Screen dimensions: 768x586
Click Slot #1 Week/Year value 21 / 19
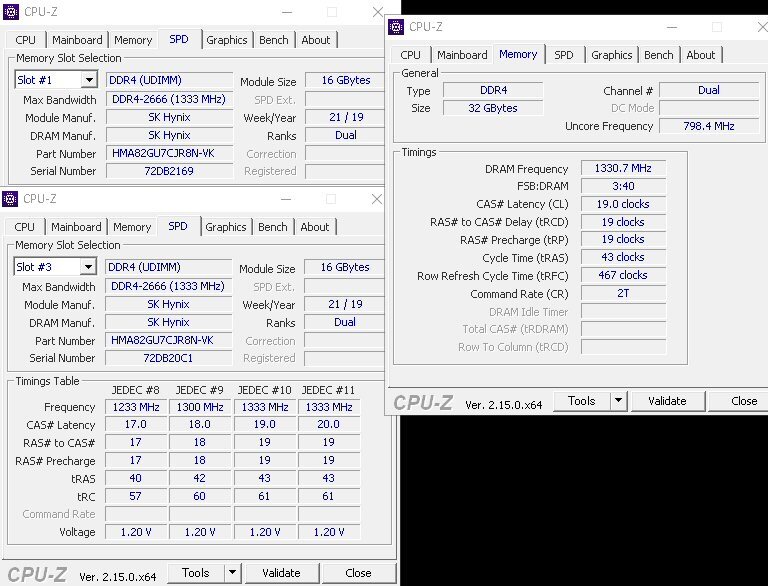(346, 117)
